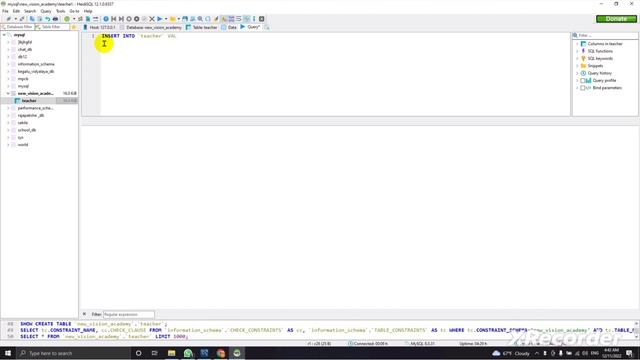Go to first row toolbar icon
This screenshot has height=360, width=640.
pos(113,19)
